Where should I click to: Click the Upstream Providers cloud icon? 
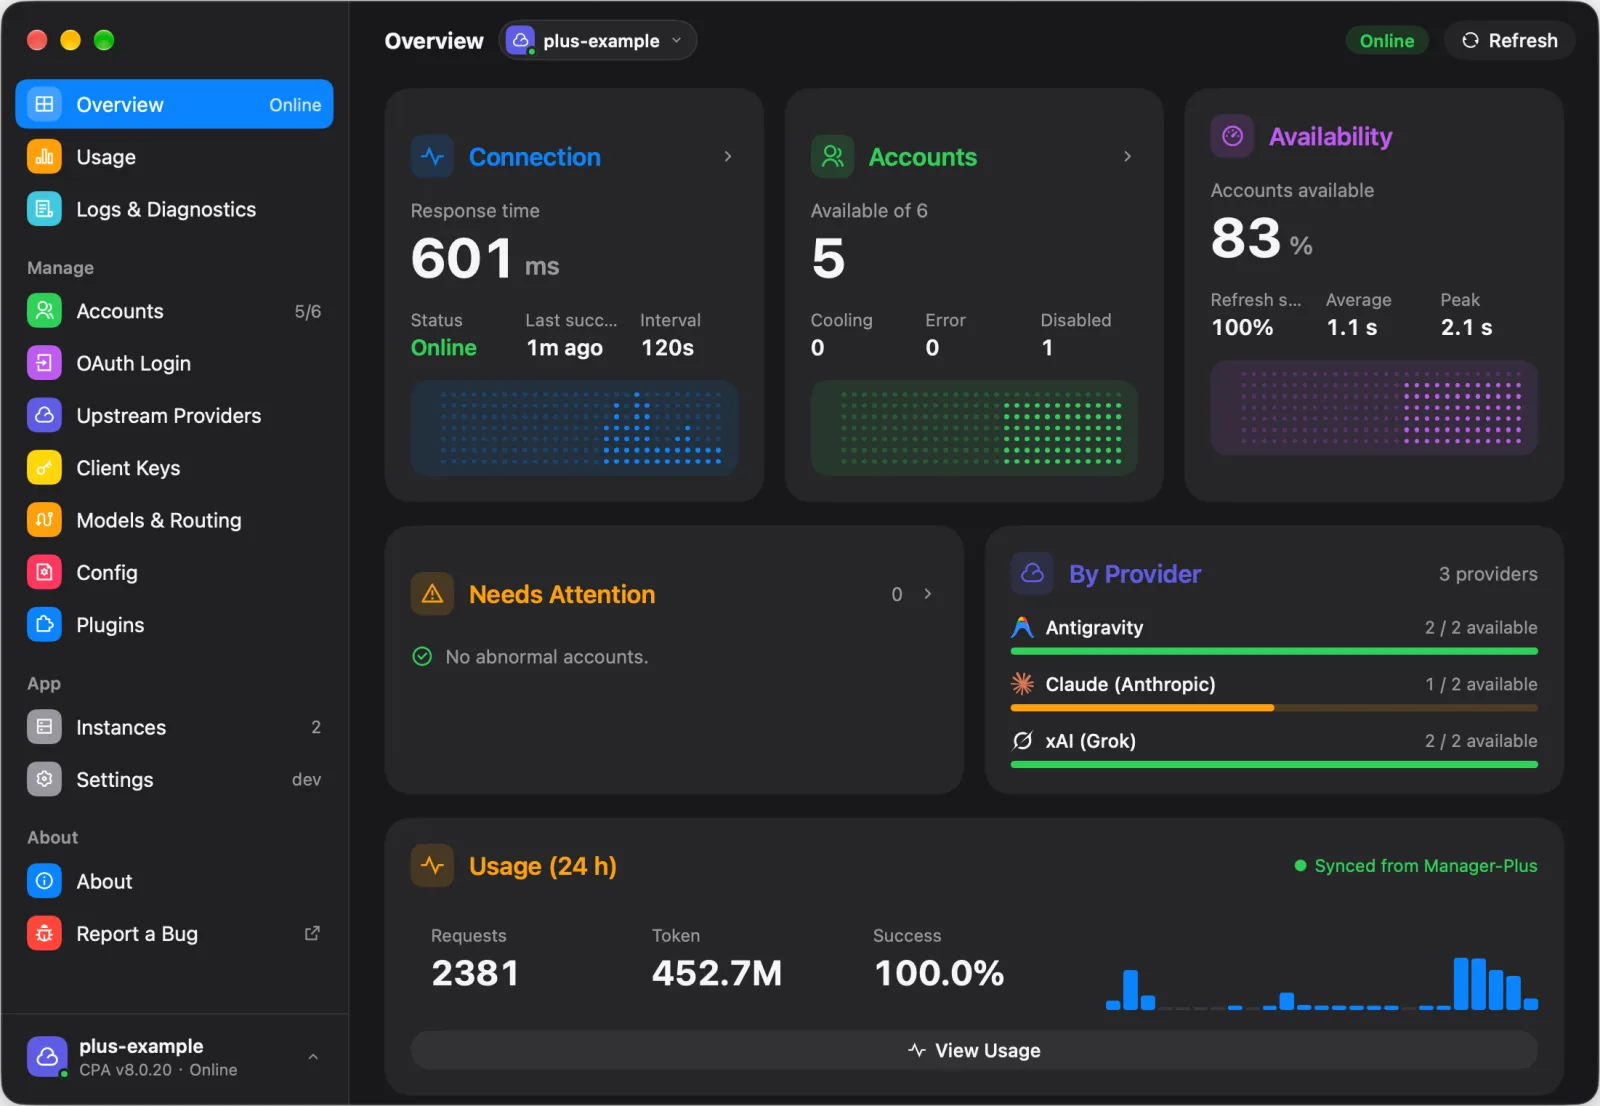tap(44, 415)
